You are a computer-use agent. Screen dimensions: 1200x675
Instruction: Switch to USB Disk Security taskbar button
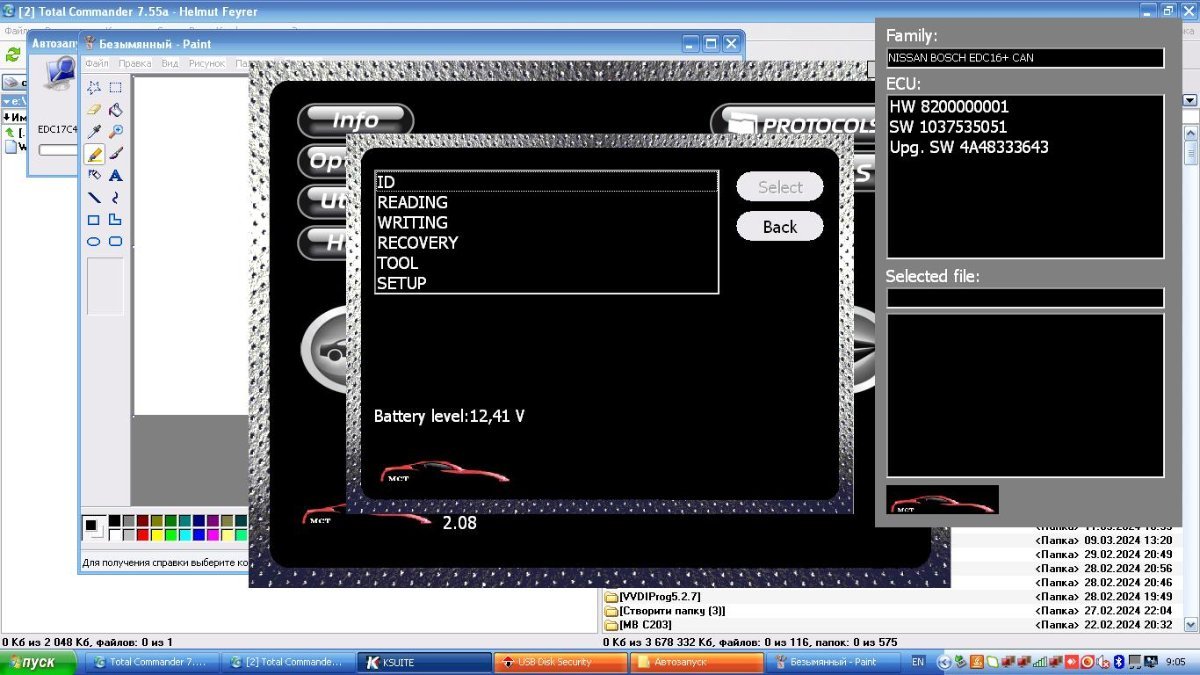560,662
